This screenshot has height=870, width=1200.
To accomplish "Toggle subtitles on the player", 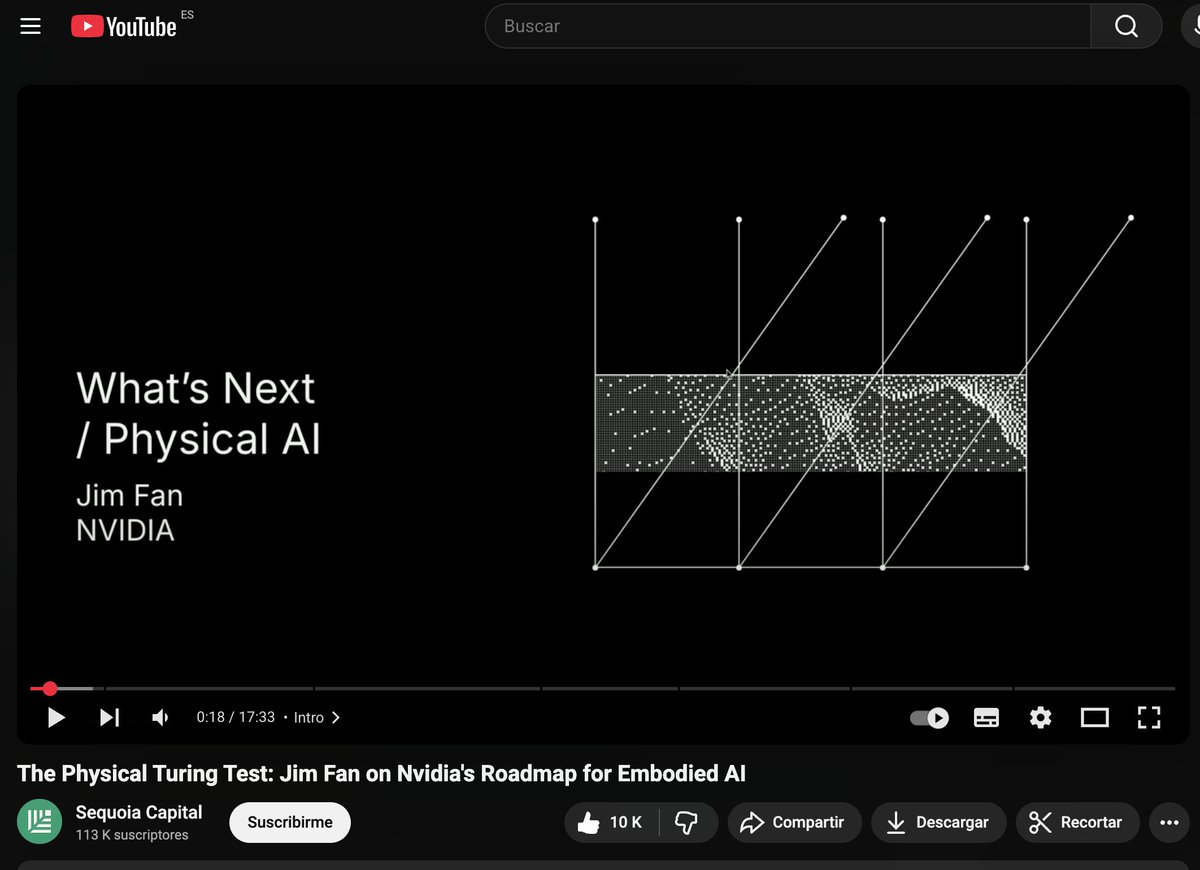I will click(x=986, y=717).
